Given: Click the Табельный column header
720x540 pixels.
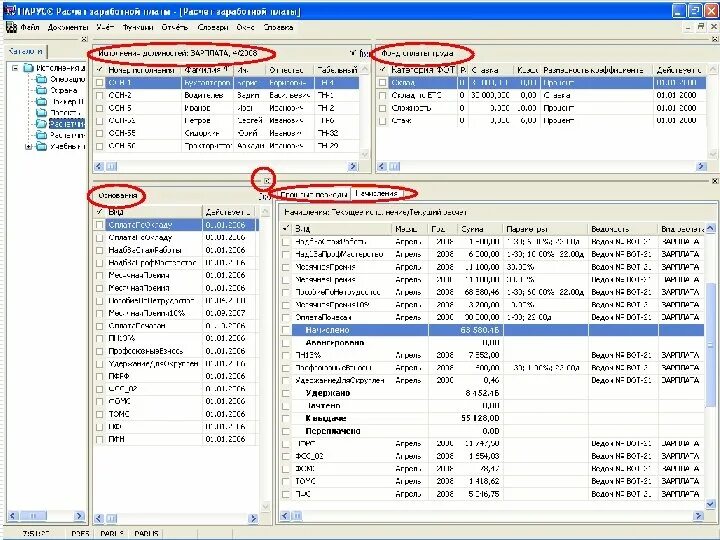Looking at the screenshot, I should [337, 70].
